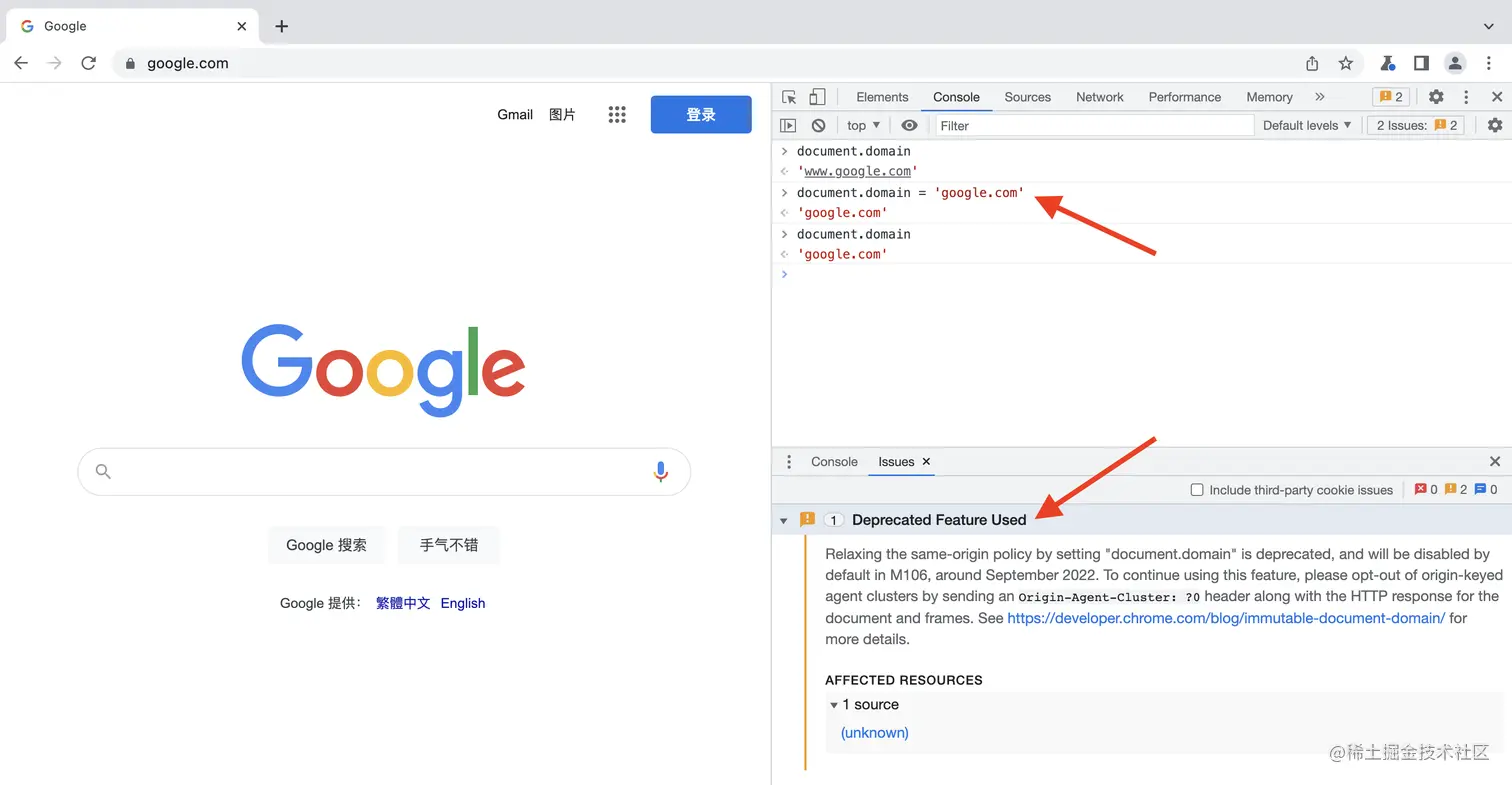Show the console sidebar

point(788,125)
